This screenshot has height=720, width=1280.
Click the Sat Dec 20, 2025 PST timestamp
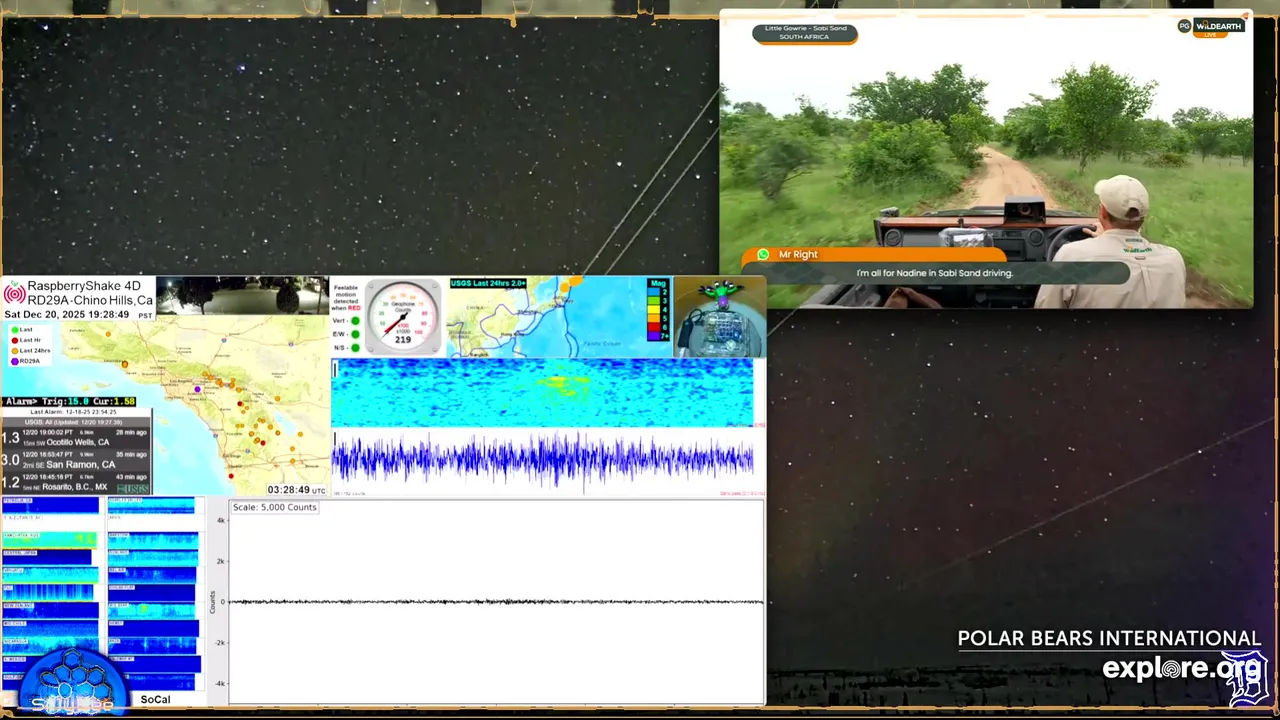(79, 314)
